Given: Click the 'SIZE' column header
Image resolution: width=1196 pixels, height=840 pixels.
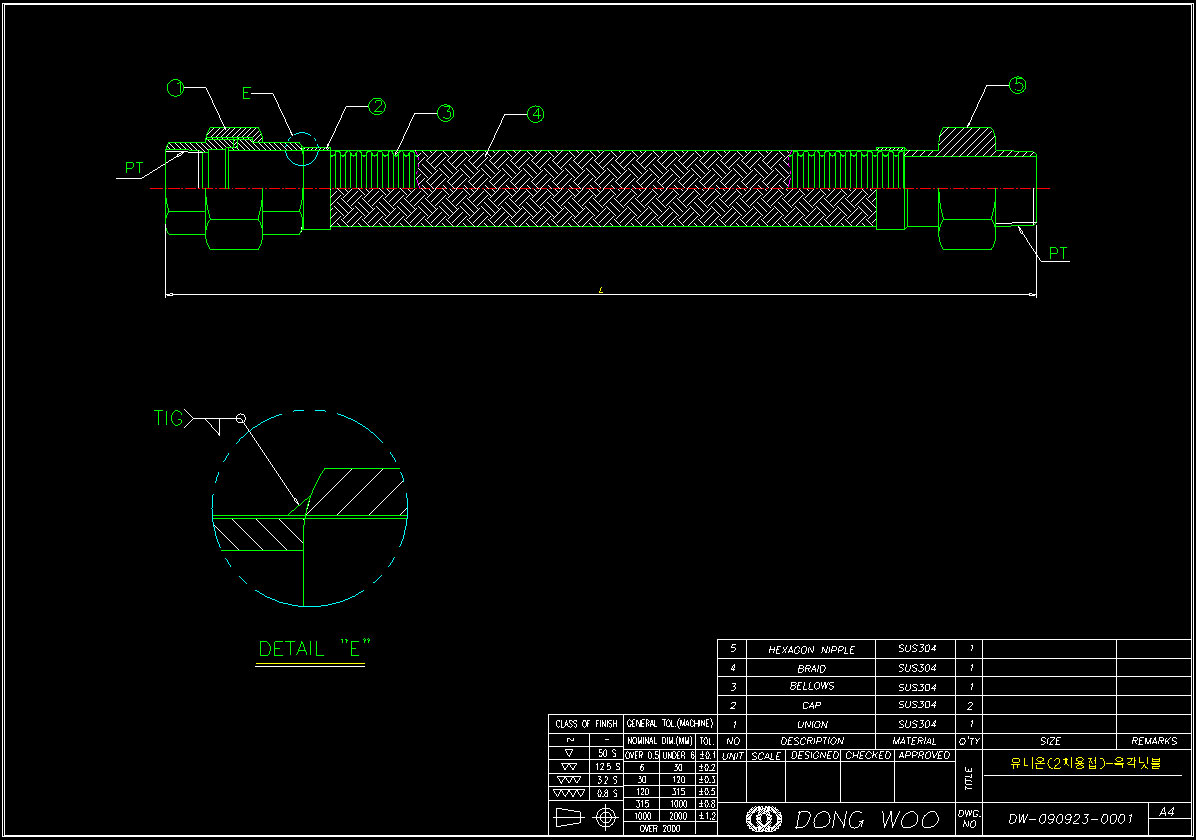Looking at the screenshot, I should point(1050,741).
